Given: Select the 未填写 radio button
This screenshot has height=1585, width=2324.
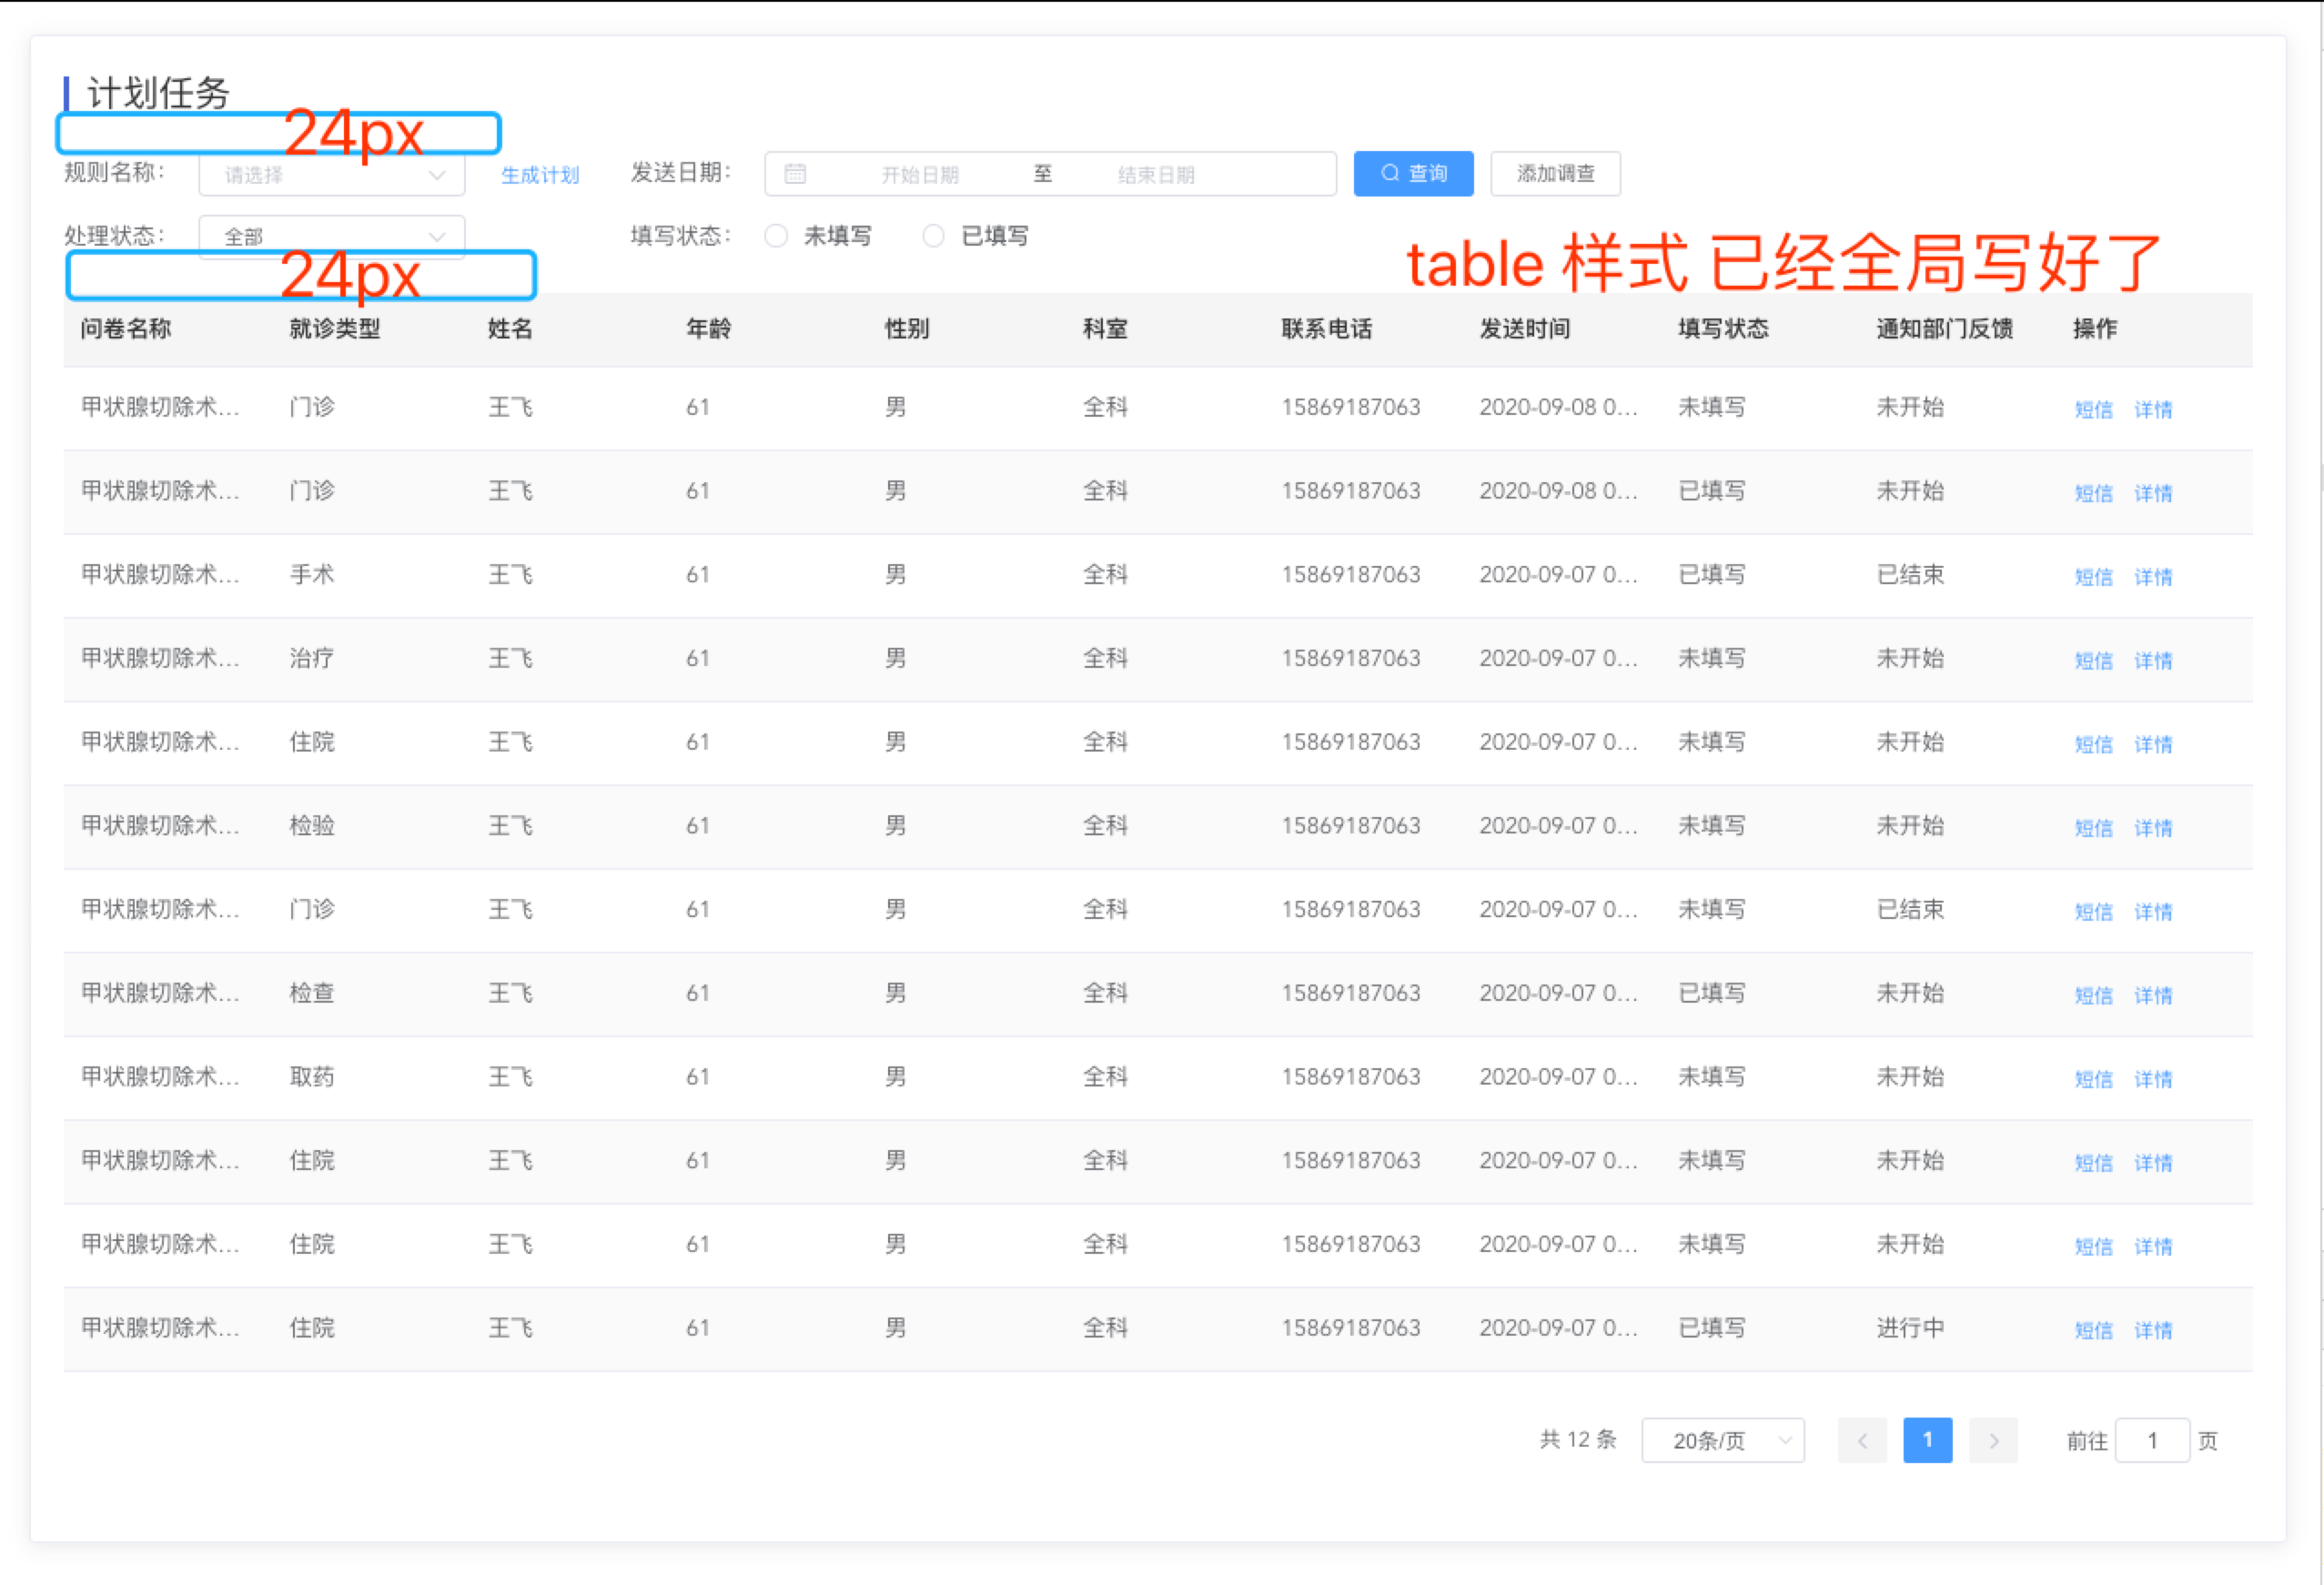Looking at the screenshot, I should (776, 236).
